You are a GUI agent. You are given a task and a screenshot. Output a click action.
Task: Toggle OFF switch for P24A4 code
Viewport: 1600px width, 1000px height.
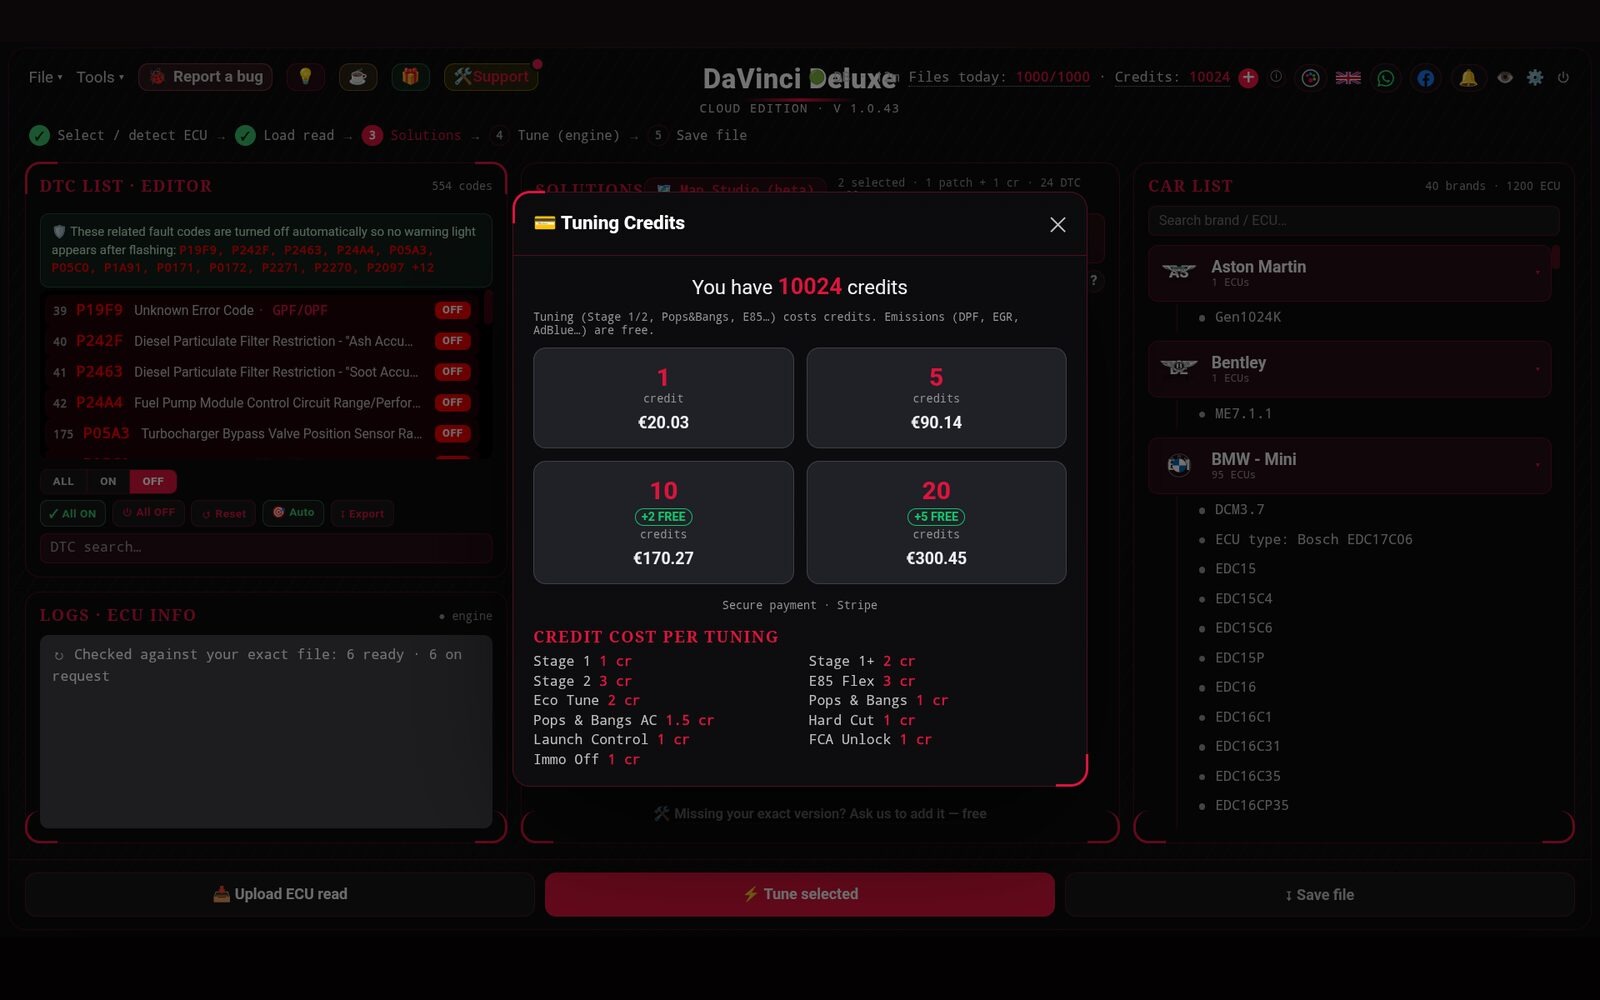(x=452, y=403)
